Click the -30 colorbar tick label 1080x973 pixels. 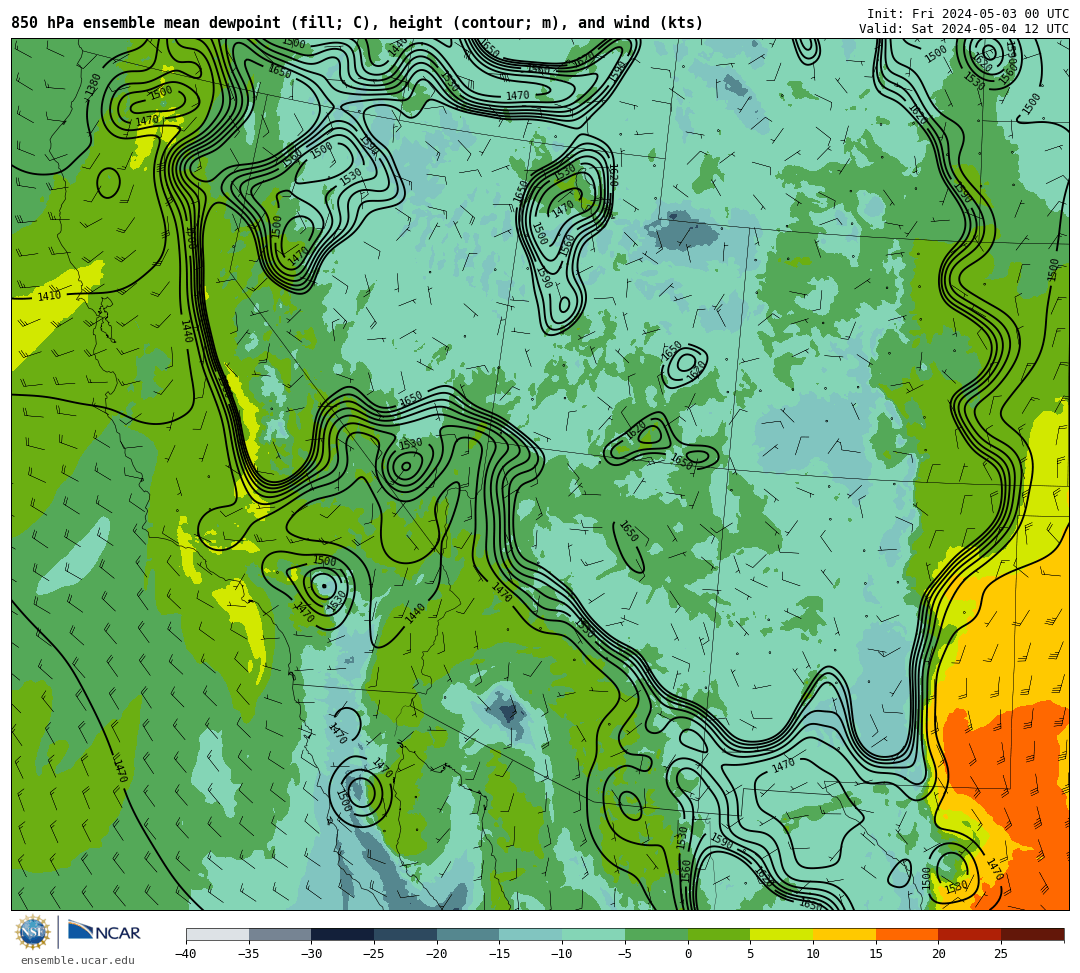pyautogui.click(x=311, y=954)
